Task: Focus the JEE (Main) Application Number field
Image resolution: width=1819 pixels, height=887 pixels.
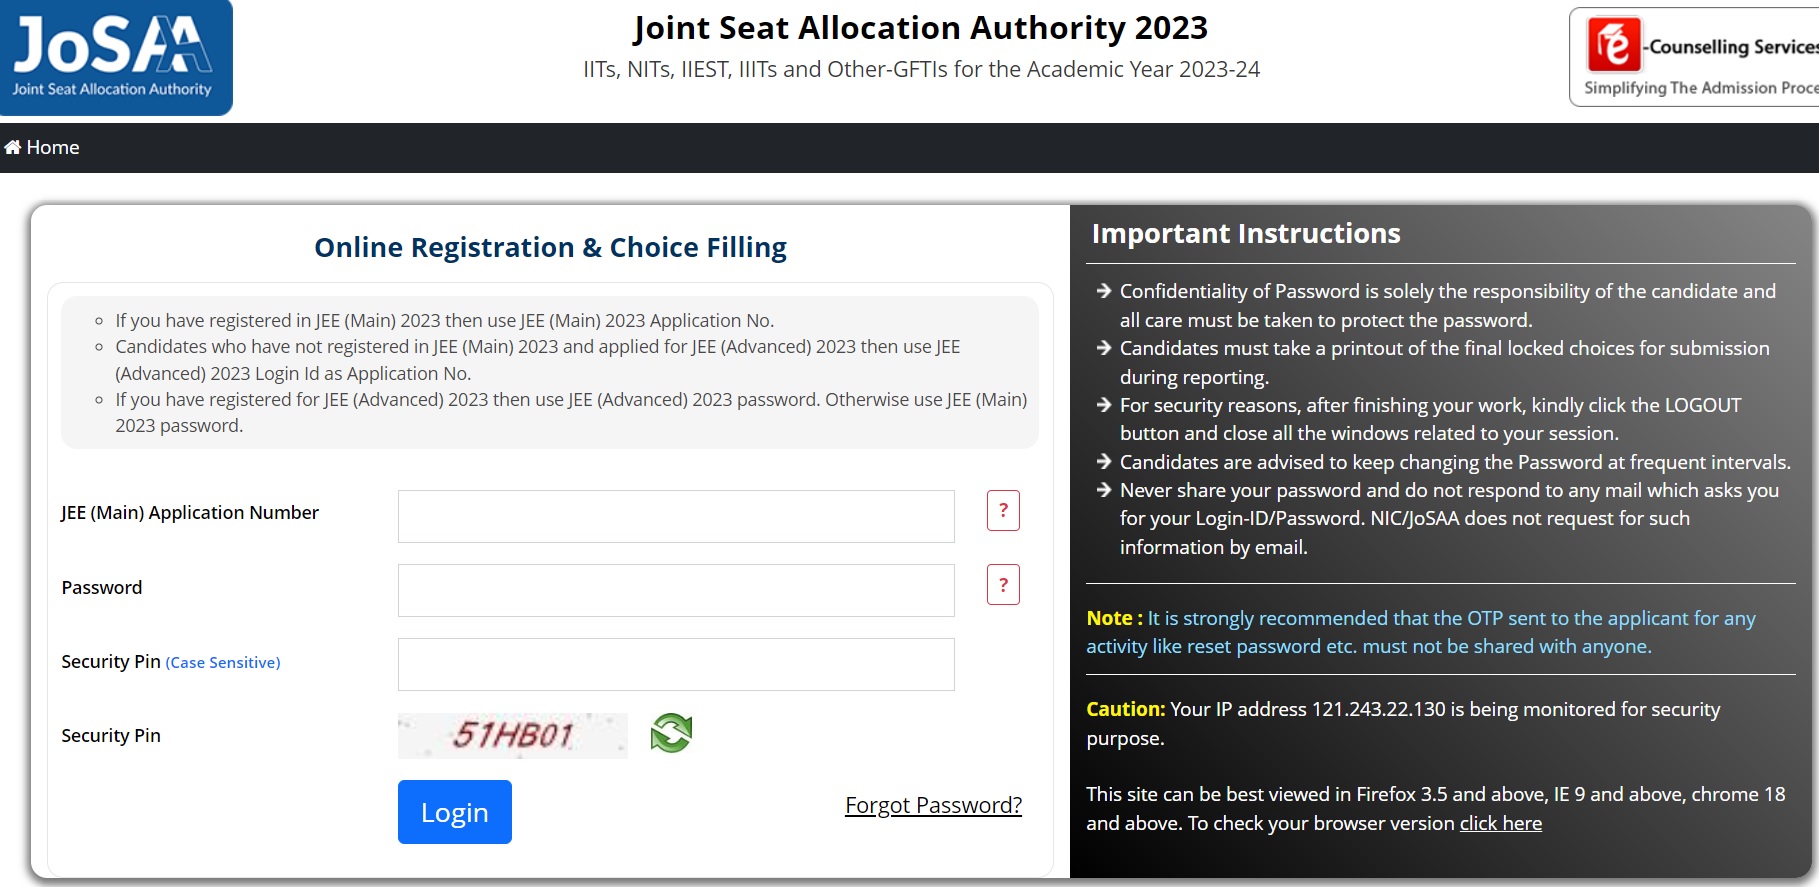Action: pos(676,516)
